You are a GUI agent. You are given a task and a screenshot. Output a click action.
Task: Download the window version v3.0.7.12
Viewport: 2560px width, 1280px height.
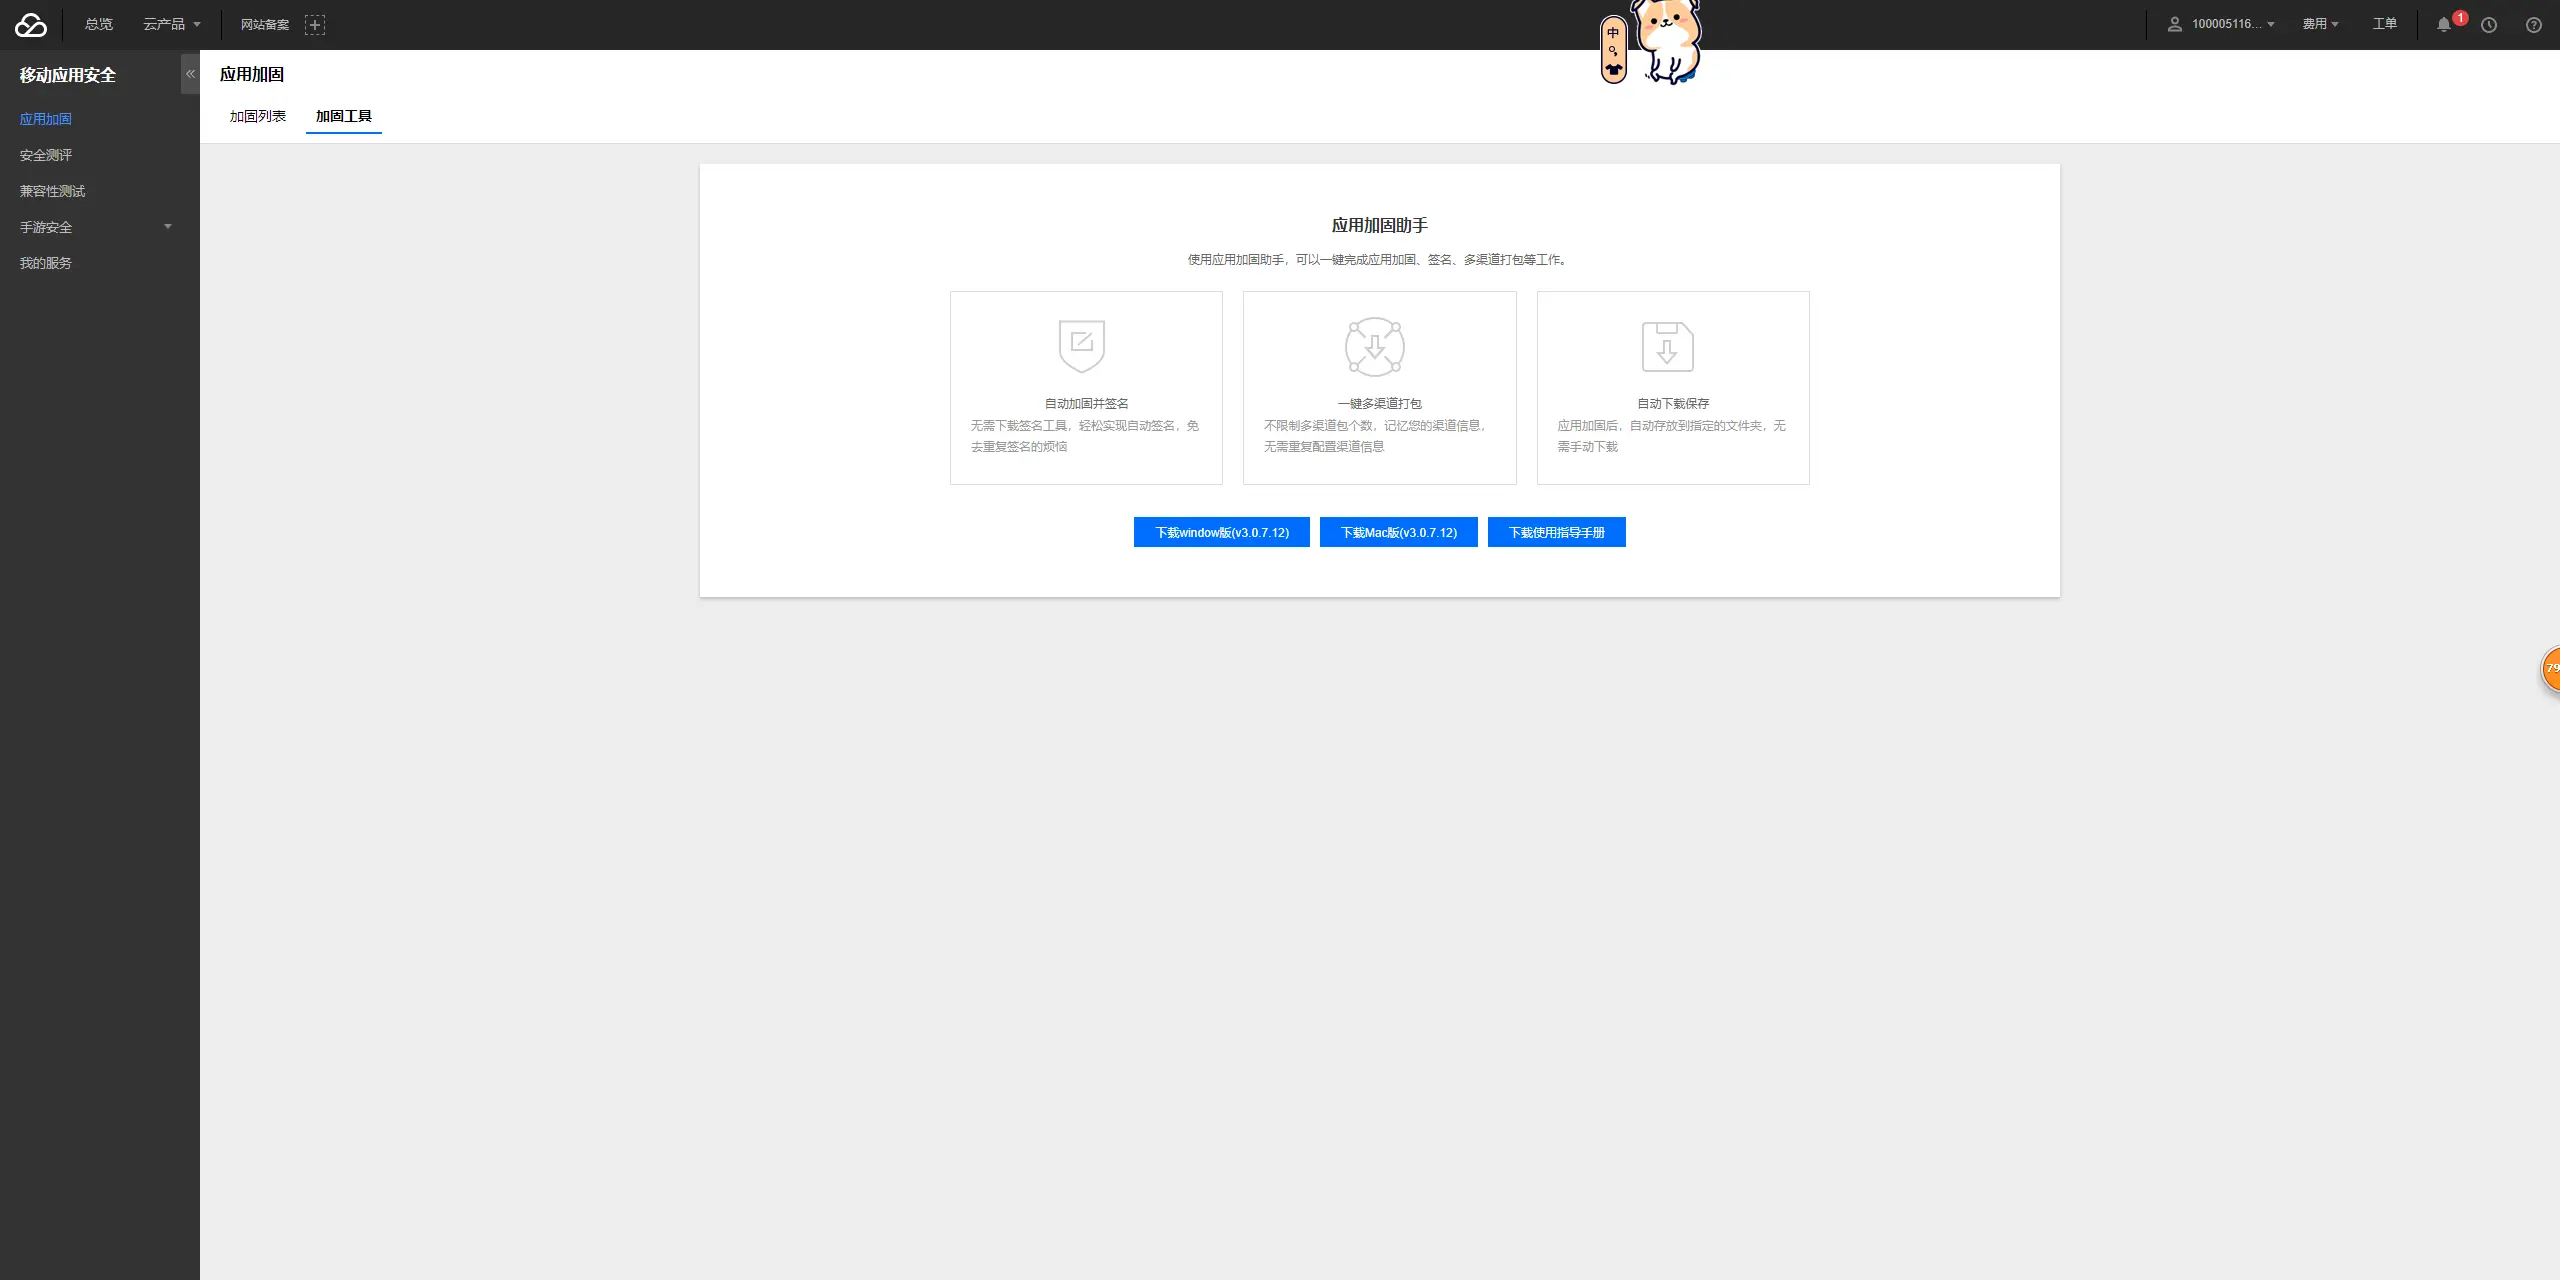coord(1221,532)
